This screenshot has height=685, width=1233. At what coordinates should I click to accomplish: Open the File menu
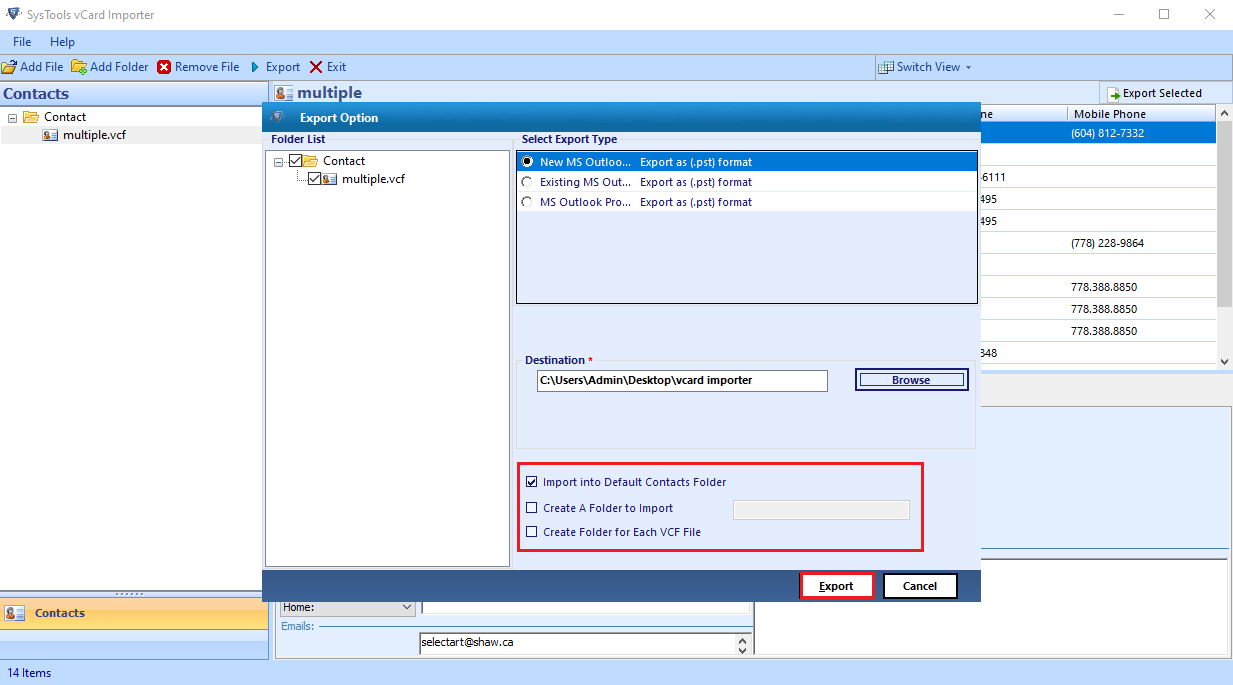(22, 42)
